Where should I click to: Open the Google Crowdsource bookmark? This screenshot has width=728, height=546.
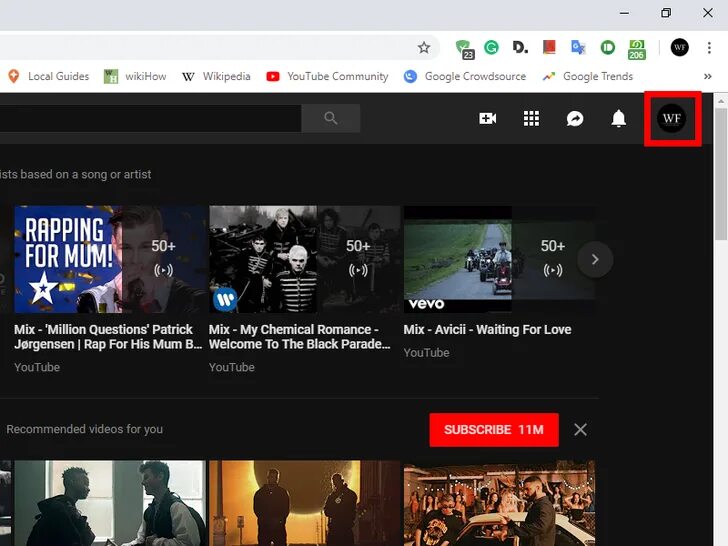(x=465, y=76)
